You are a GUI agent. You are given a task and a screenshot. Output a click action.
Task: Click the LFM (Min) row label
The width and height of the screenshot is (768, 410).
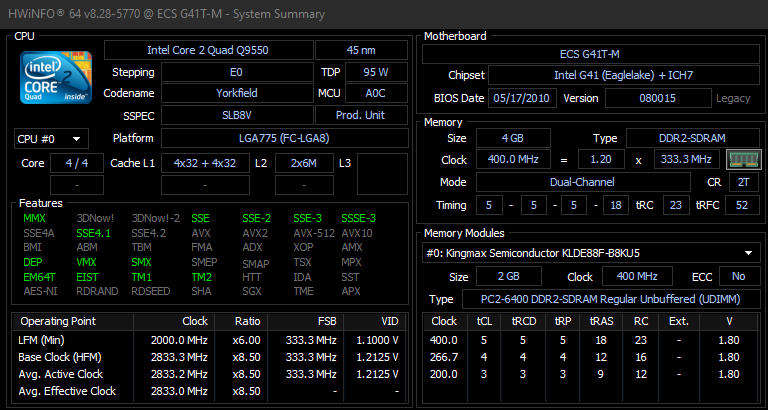(x=41, y=340)
